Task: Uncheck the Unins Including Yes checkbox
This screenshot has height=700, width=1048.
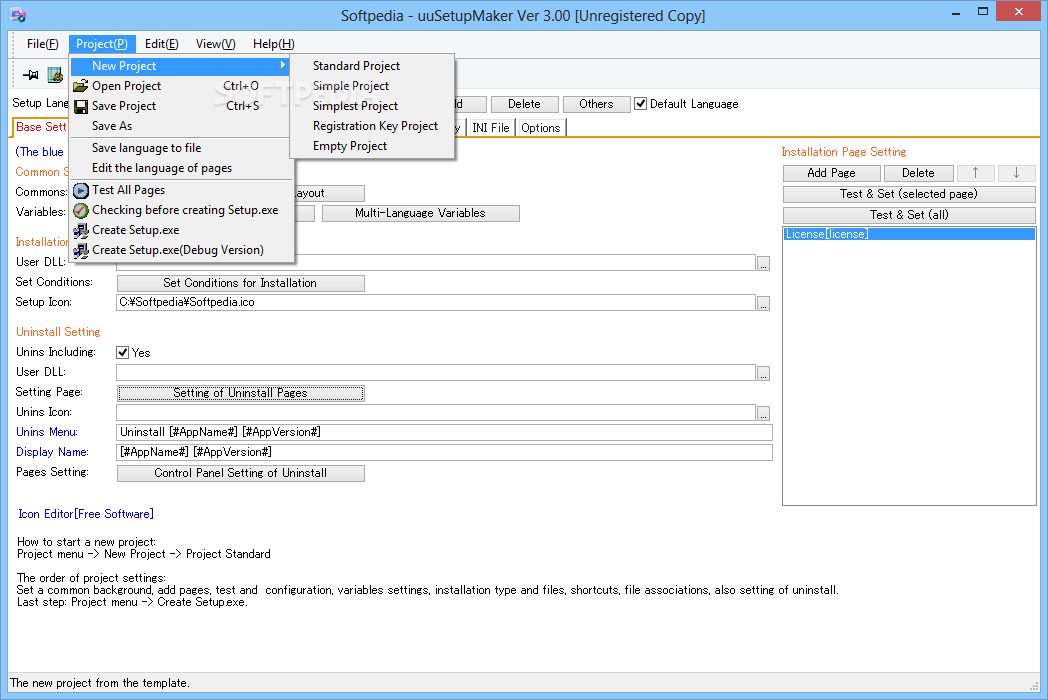Action: pos(122,352)
